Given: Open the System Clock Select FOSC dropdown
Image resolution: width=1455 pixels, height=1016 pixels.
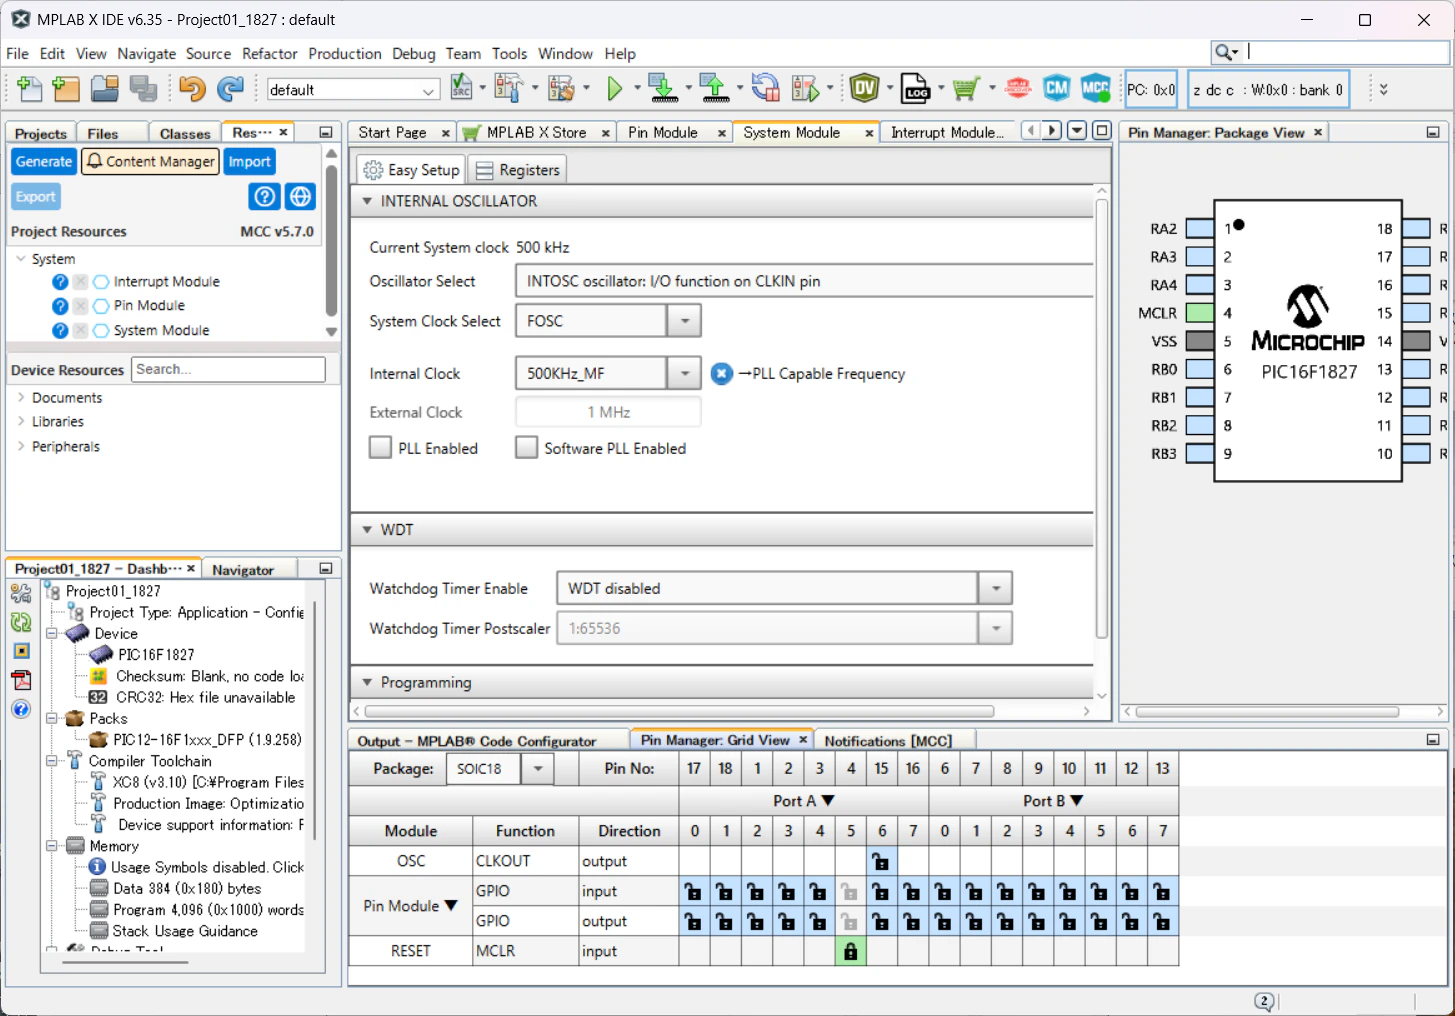Looking at the screenshot, I should coord(684,321).
